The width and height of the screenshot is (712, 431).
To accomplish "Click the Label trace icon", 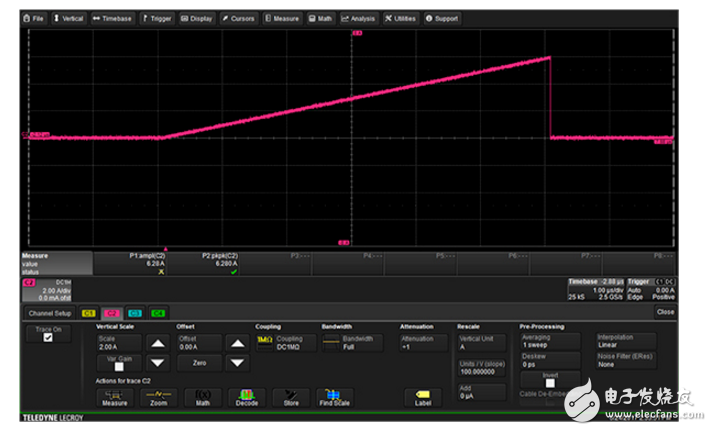I will tap(423, 397).
